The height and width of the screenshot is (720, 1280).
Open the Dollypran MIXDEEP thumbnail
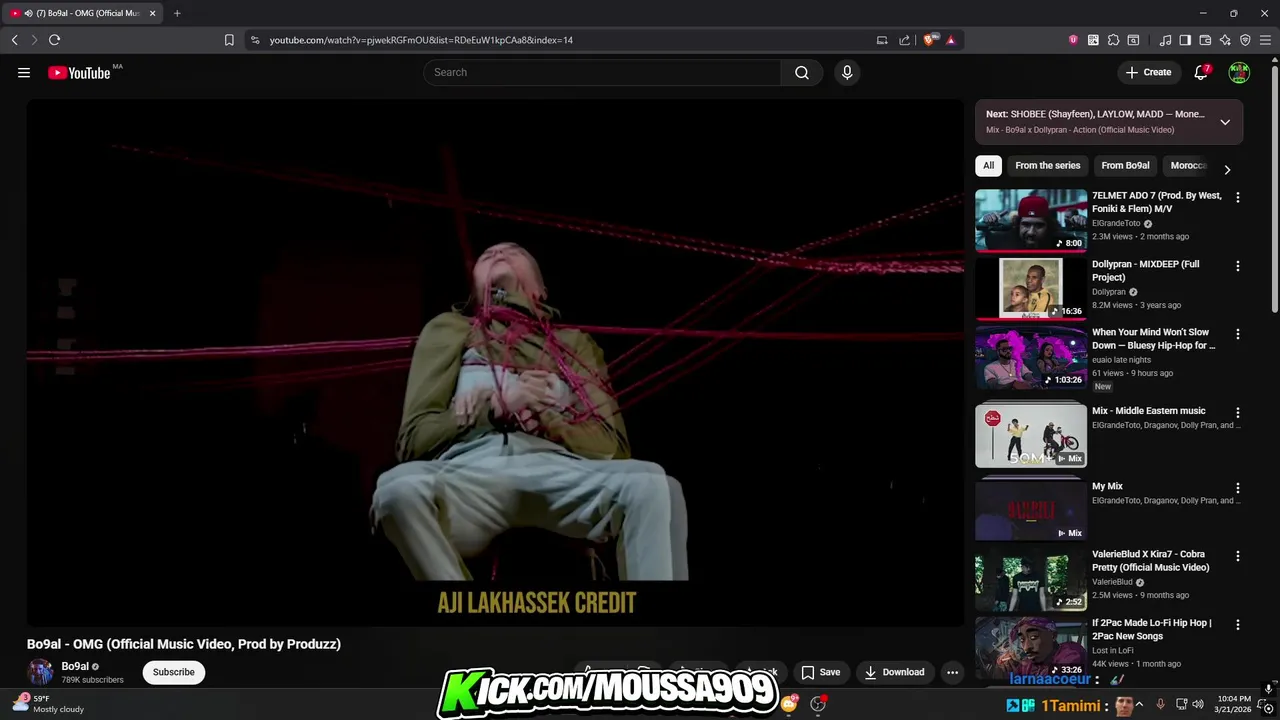1031,289
